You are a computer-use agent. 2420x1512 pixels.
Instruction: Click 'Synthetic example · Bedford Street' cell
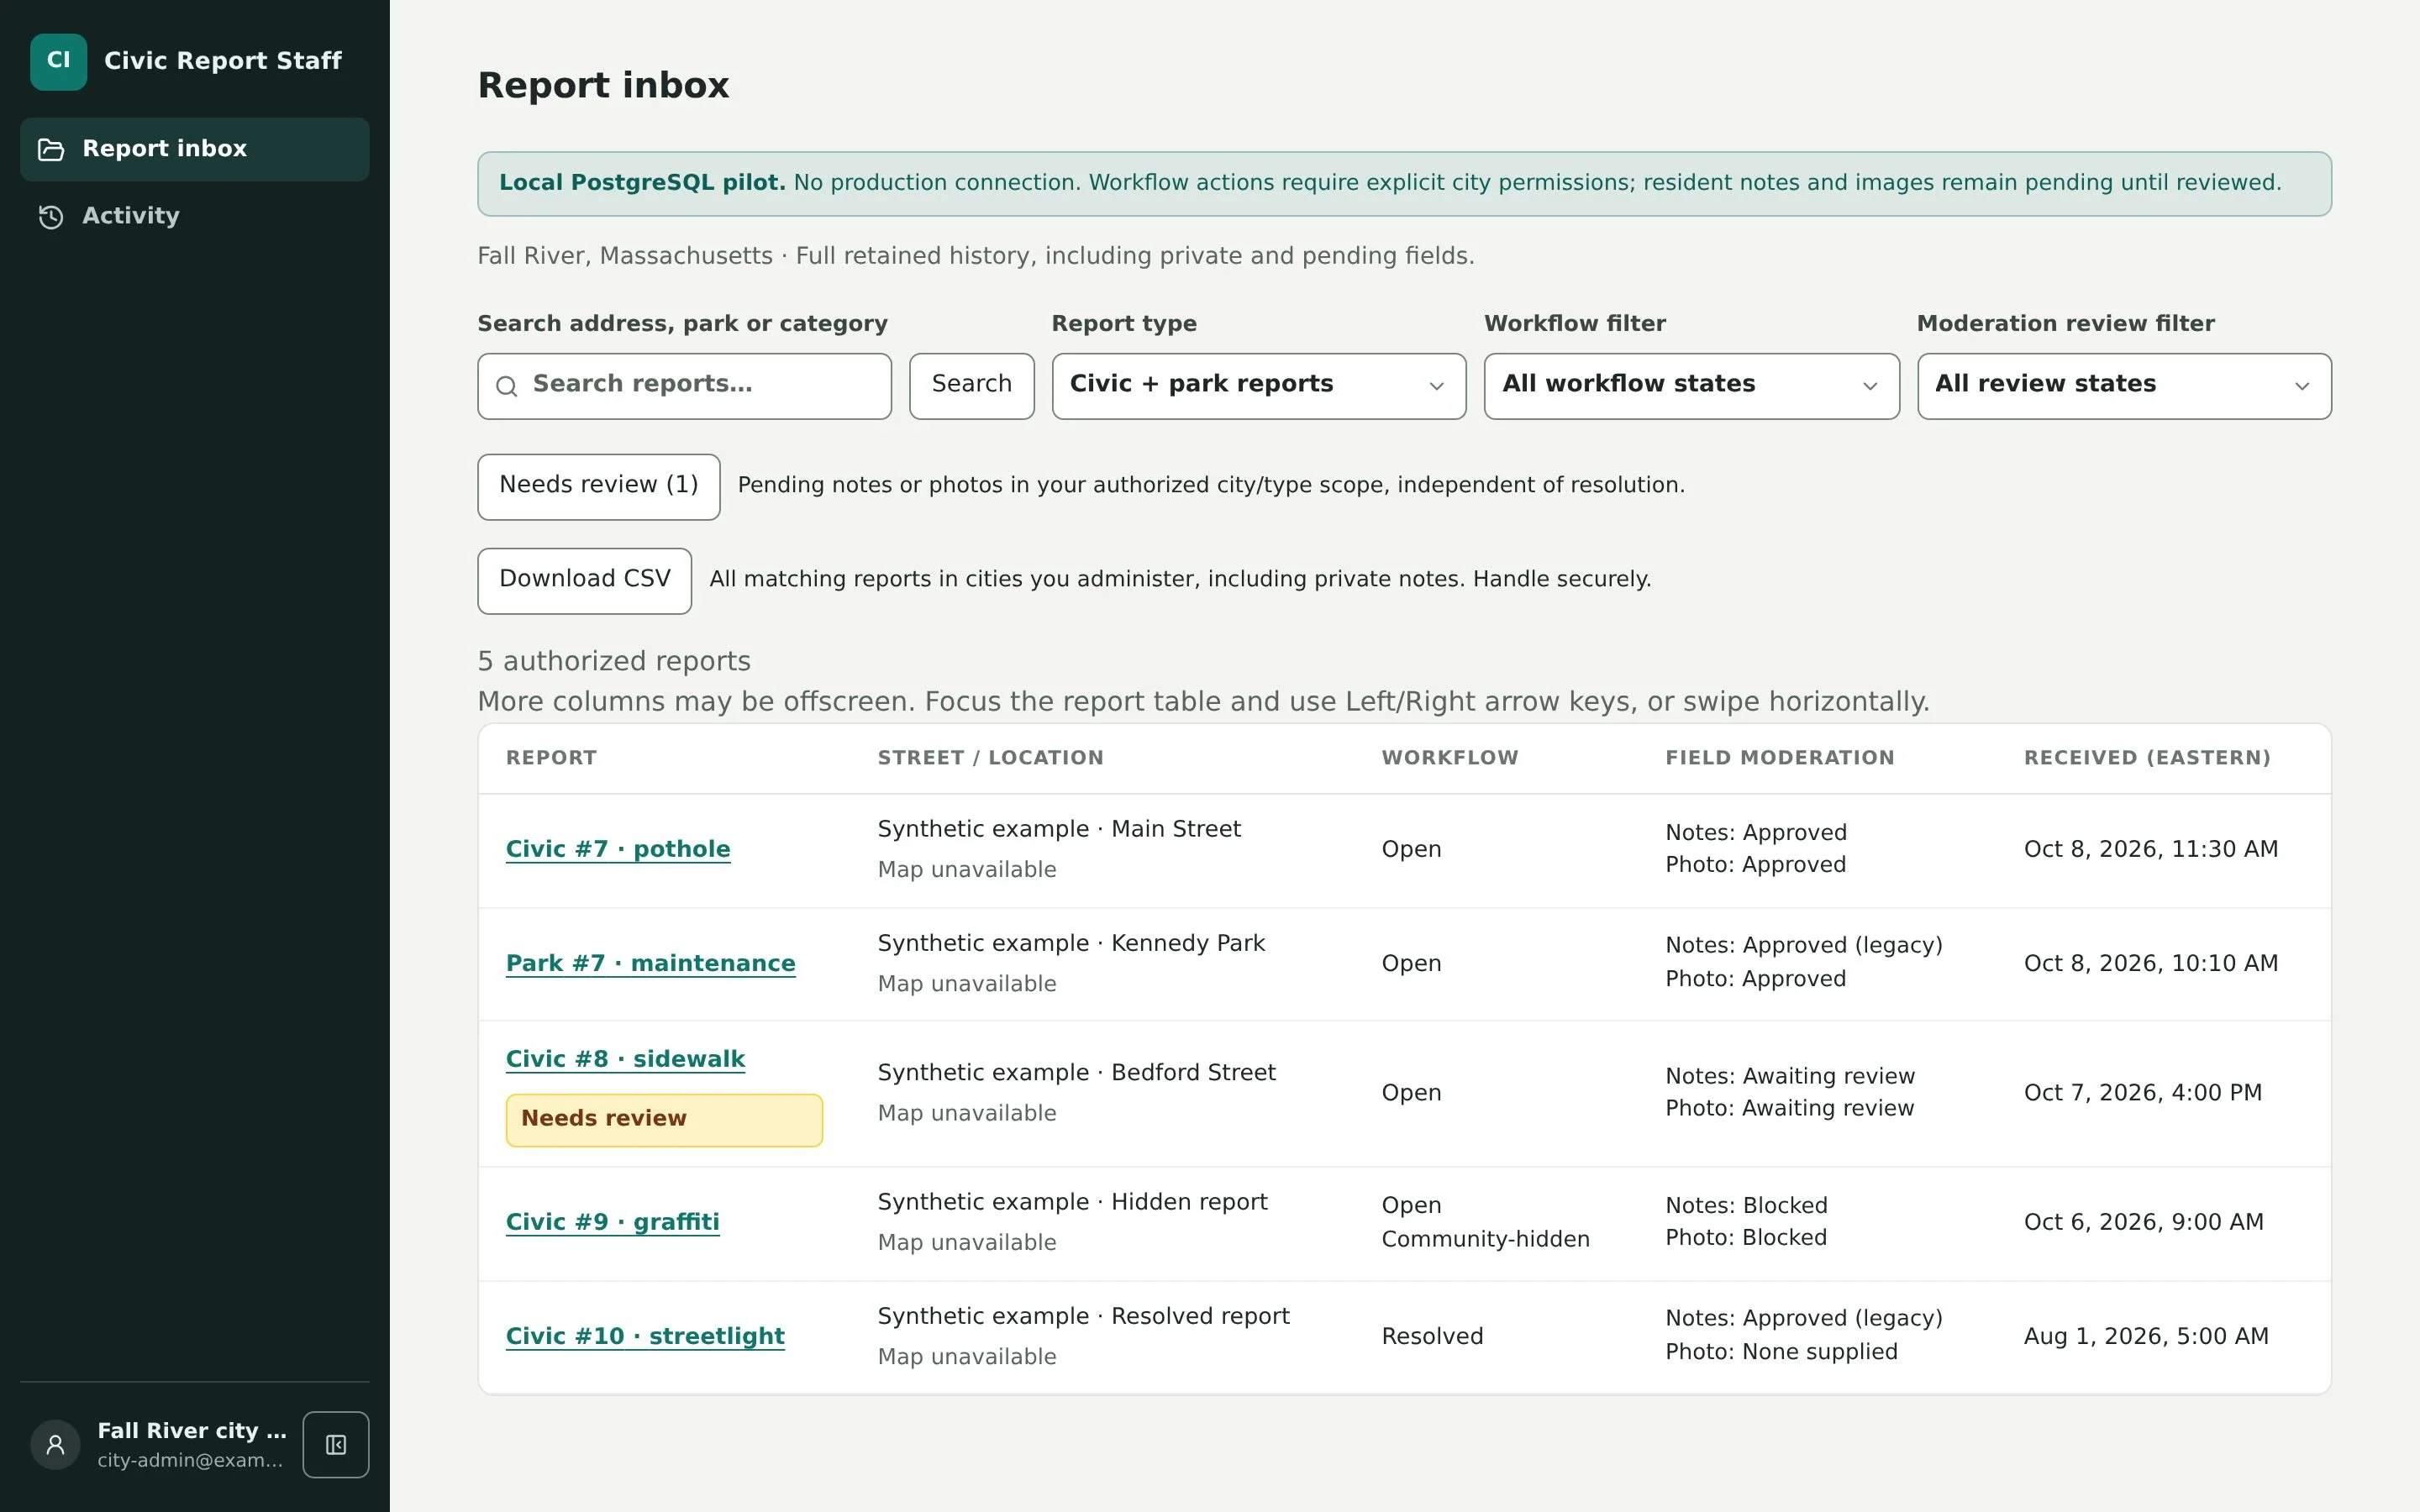1076,1073
